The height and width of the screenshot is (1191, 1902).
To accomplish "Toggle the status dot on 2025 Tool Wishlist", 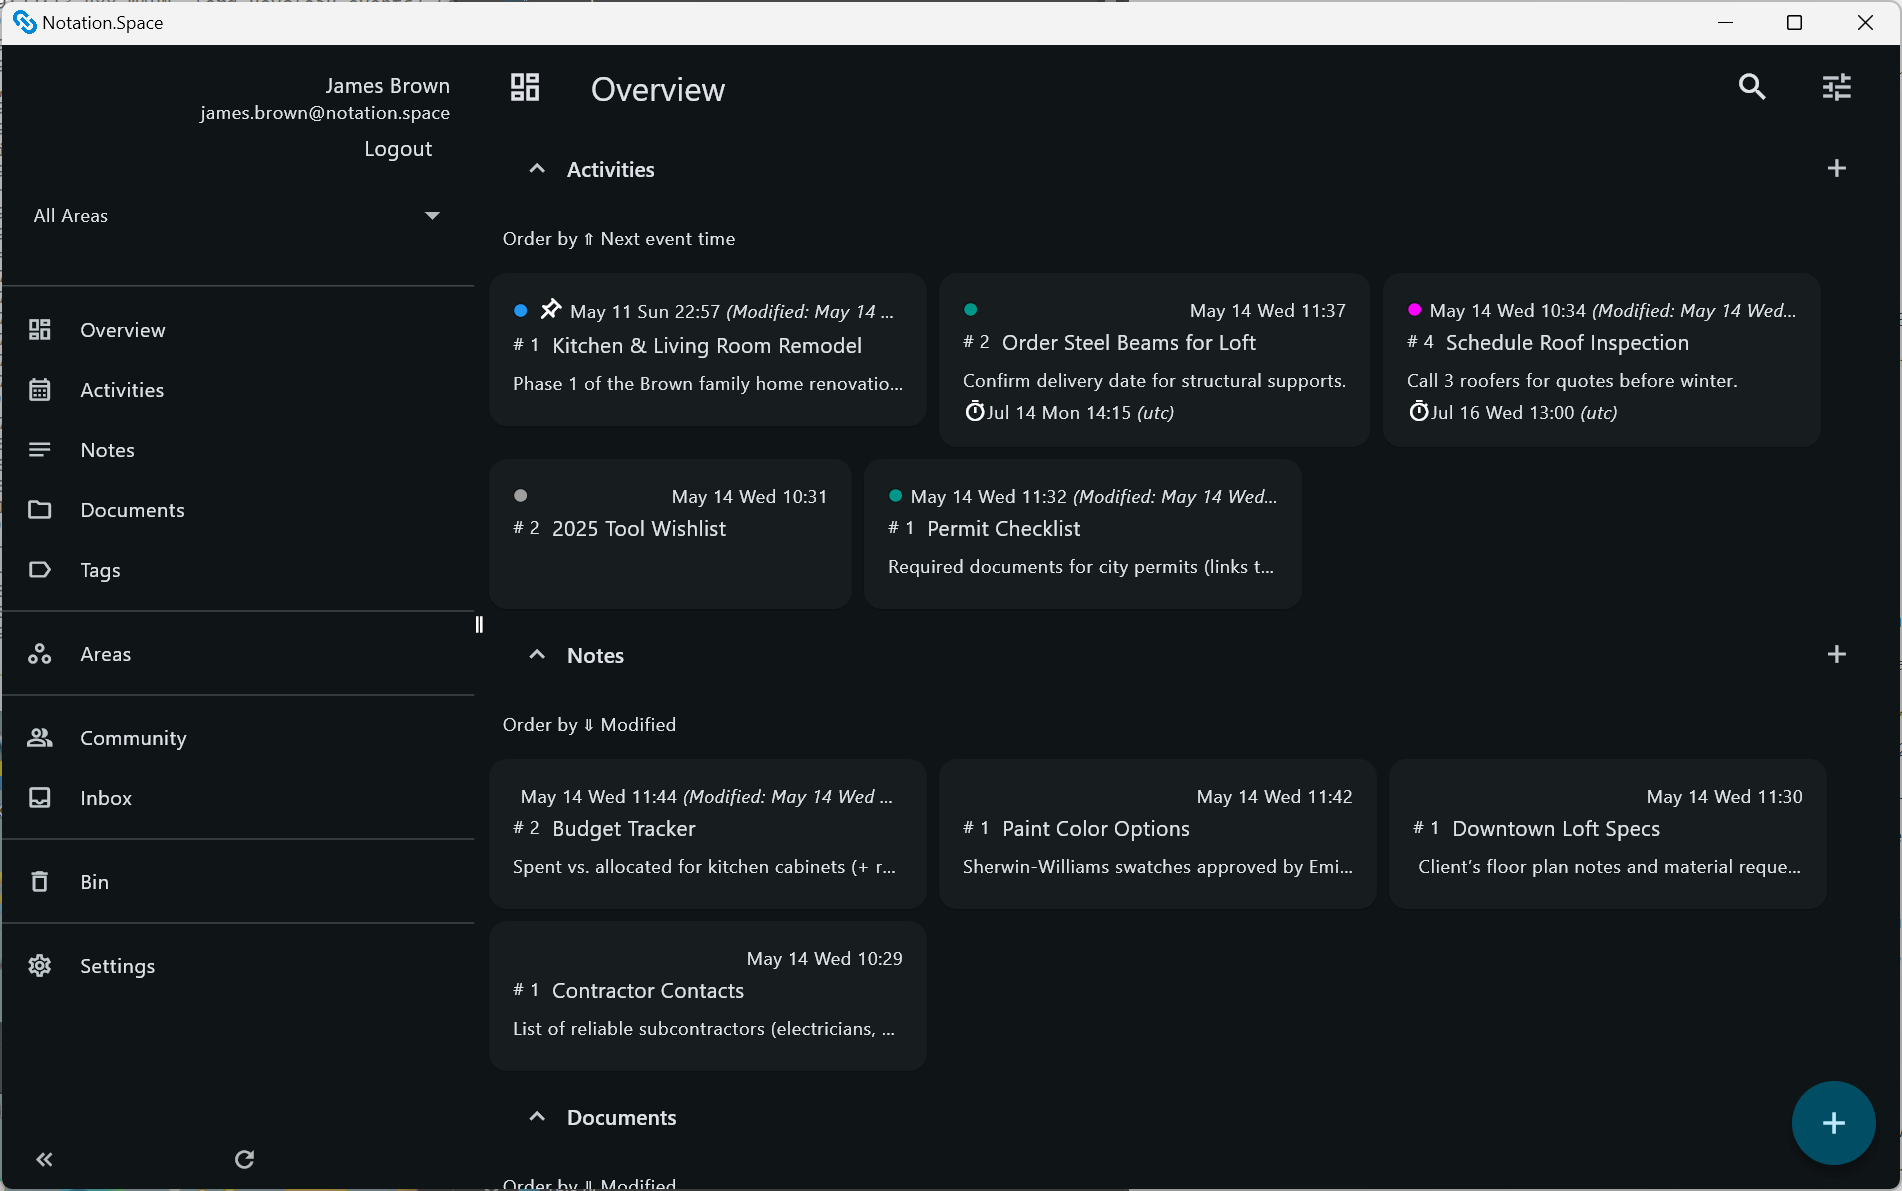I will (520, 495).
